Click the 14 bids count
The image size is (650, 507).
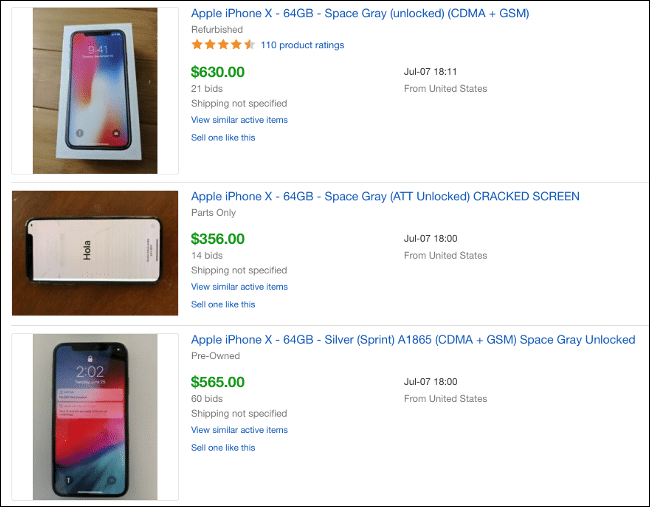(x=207, y=256)
